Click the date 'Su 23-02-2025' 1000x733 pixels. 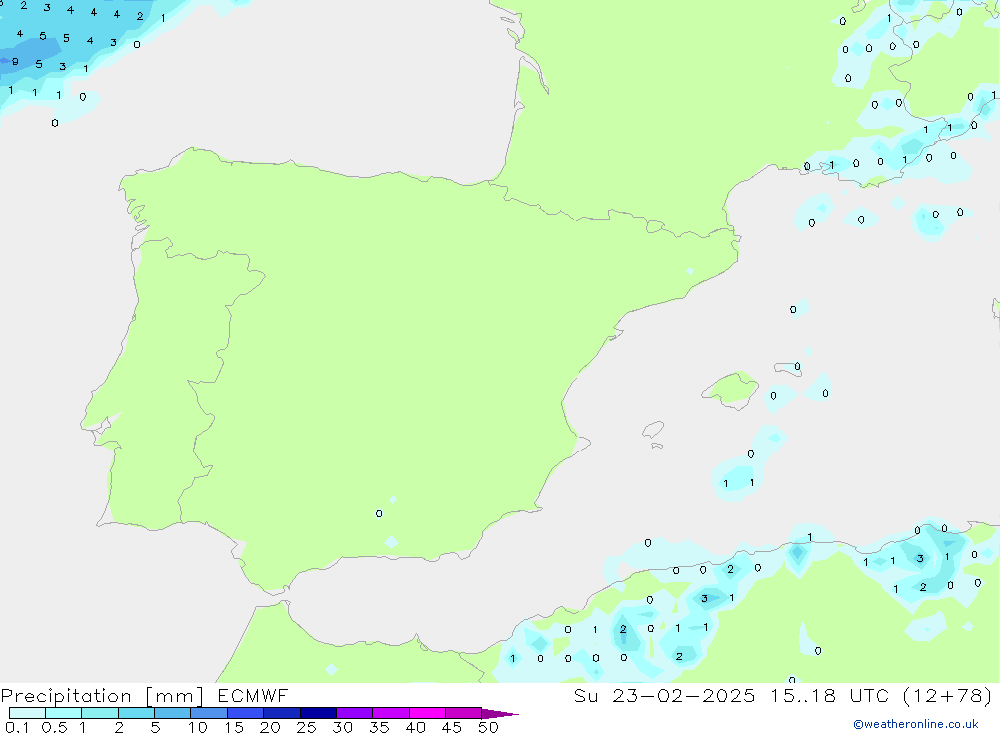point(664,695)
